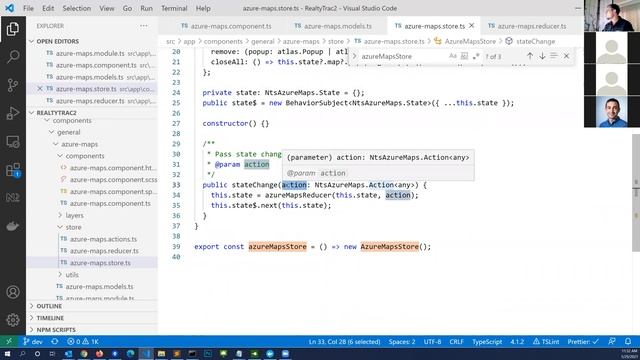Screen dimensions: 640x360
Task: Toggle Match Case in find widget
Action: (453, 56)
